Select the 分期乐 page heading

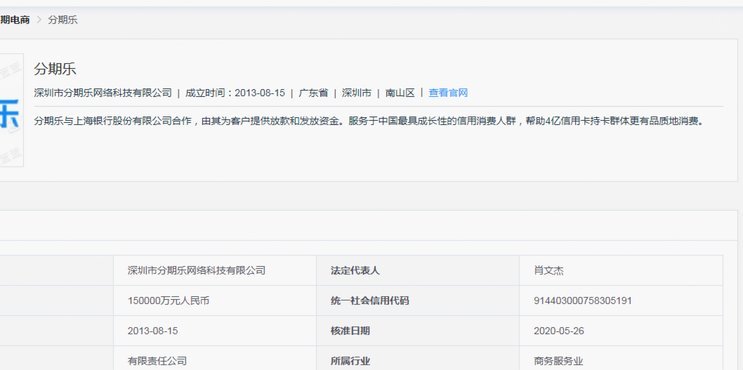pos(55,69)
